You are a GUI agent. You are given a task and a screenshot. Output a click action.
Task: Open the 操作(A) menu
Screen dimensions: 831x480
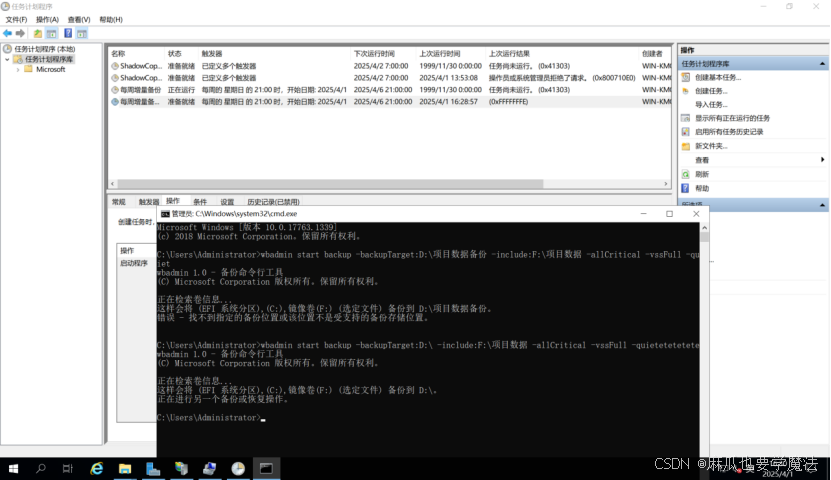(47, 20)
